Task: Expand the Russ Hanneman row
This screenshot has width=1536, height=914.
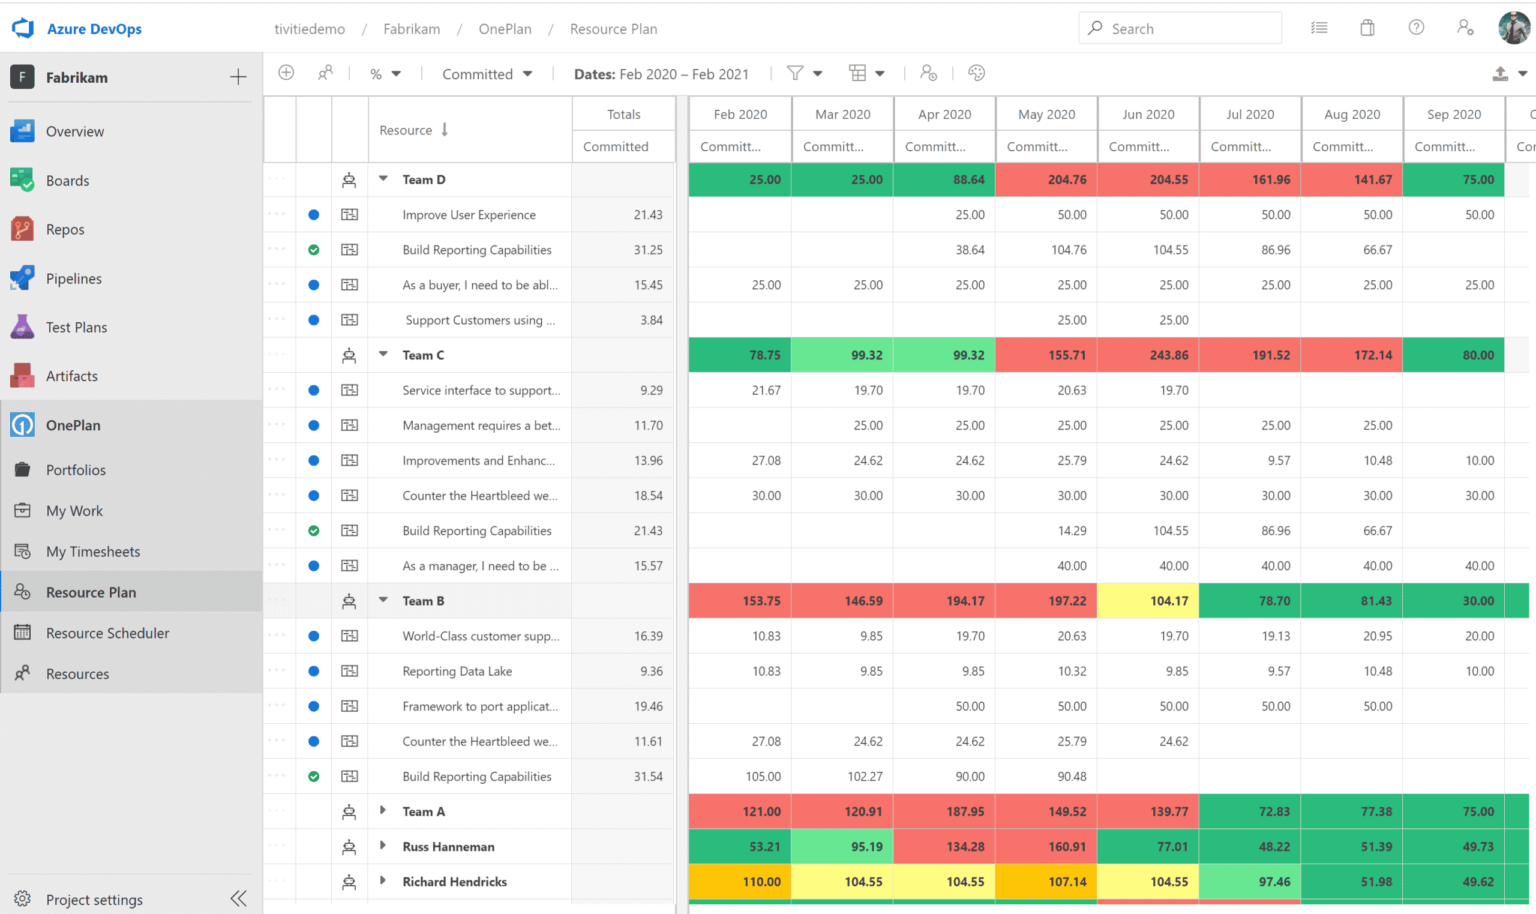Action: (383, 846)
